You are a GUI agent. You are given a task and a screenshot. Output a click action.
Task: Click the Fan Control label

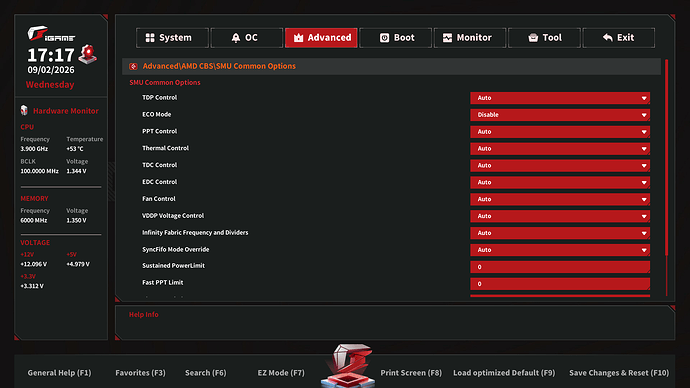158,199
